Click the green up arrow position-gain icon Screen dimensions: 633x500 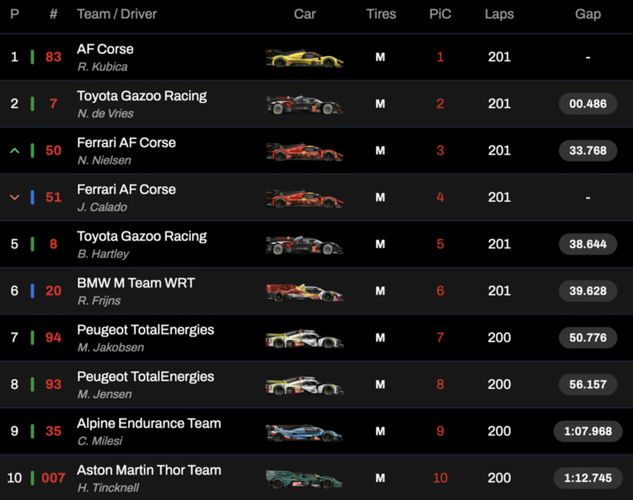[14, 151]
